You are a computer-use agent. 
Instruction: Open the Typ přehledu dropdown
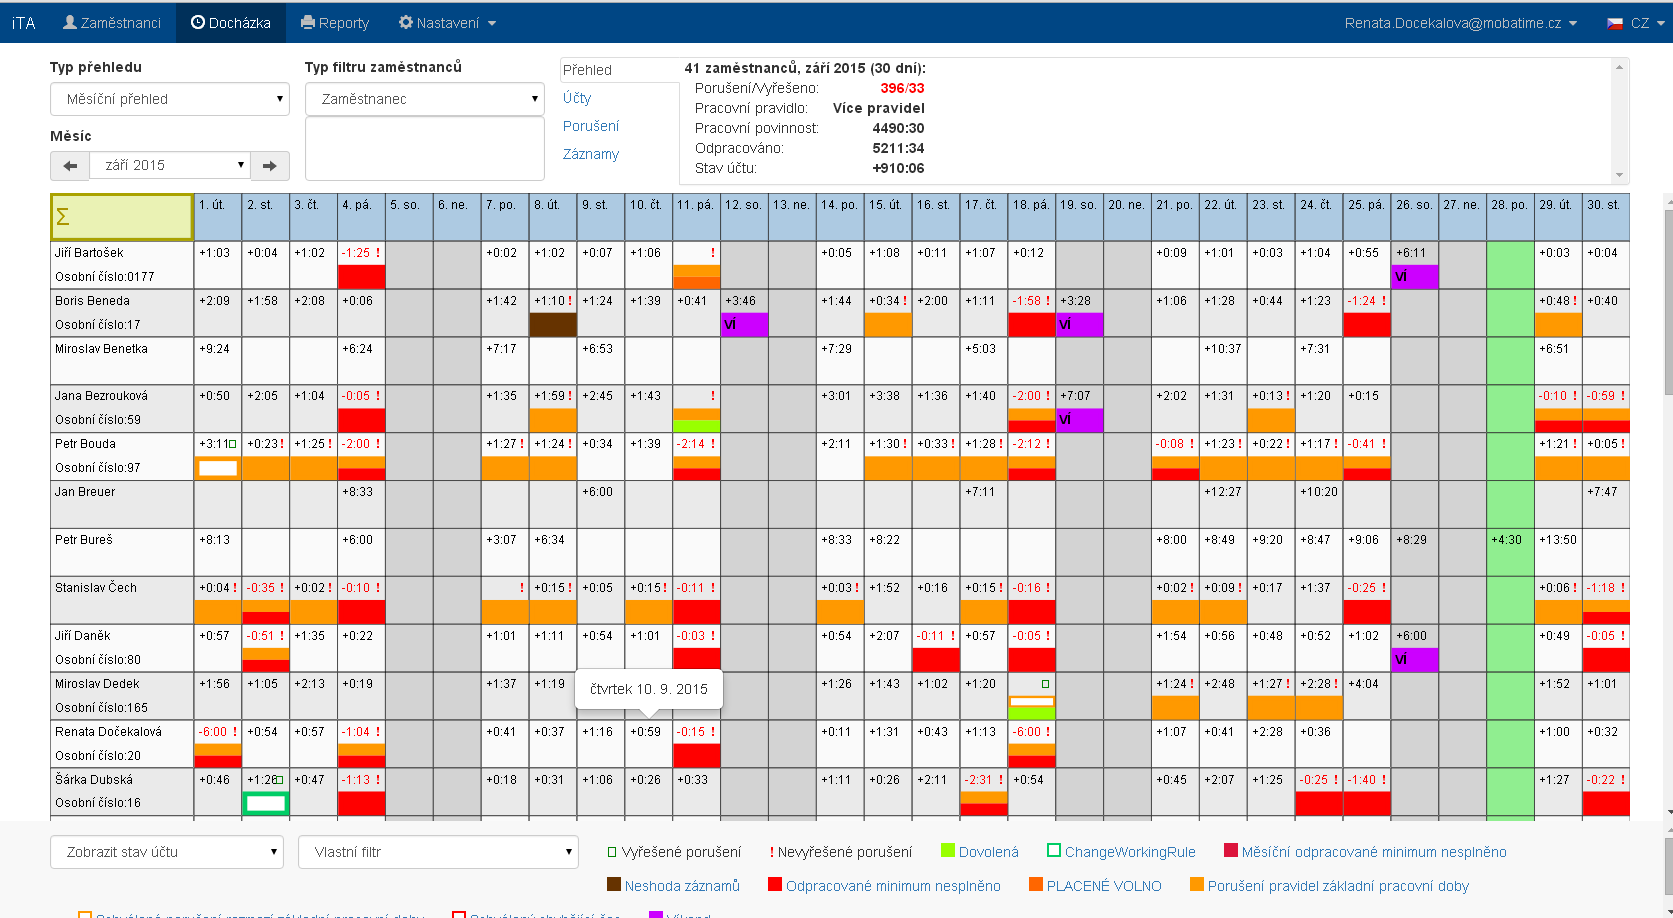pyautogui.click(x=170, y=99)
